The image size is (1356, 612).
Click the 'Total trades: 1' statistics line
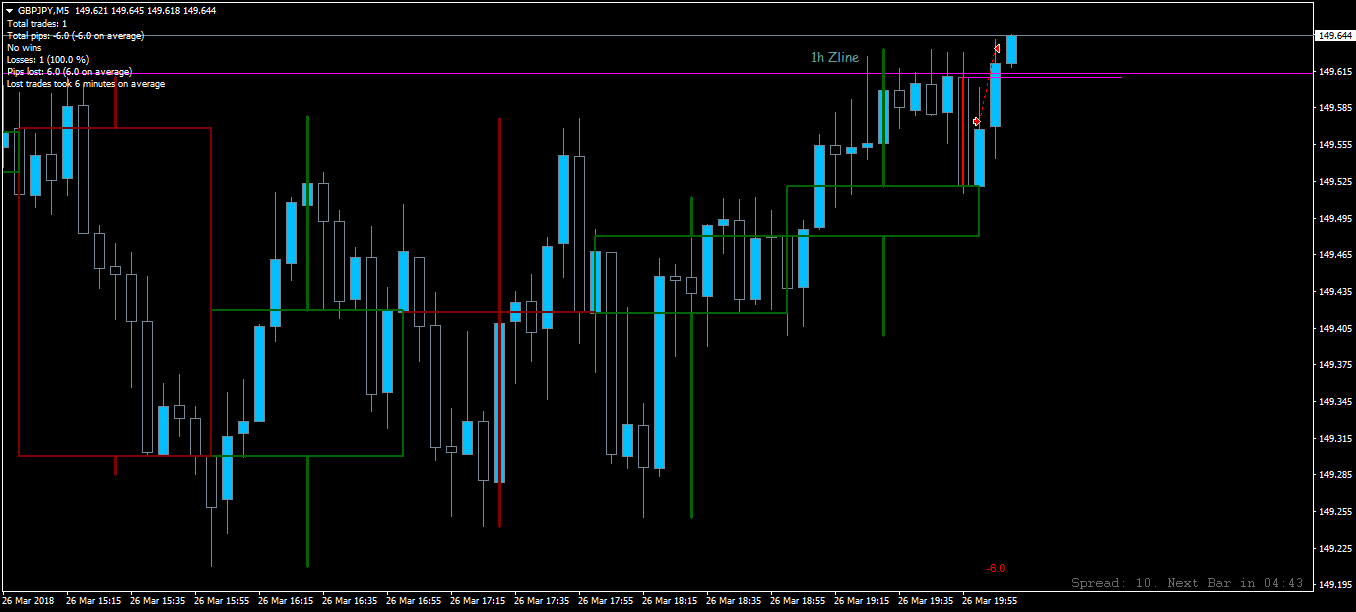click(37, 23)
